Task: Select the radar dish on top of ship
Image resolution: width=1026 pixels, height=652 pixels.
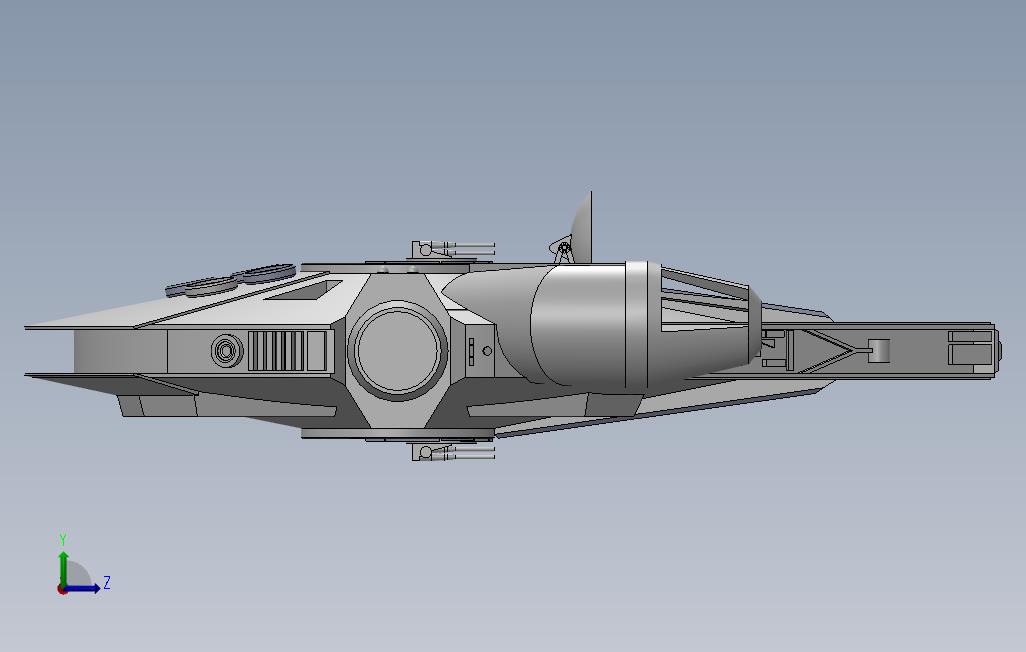Action: pos(581,228)
